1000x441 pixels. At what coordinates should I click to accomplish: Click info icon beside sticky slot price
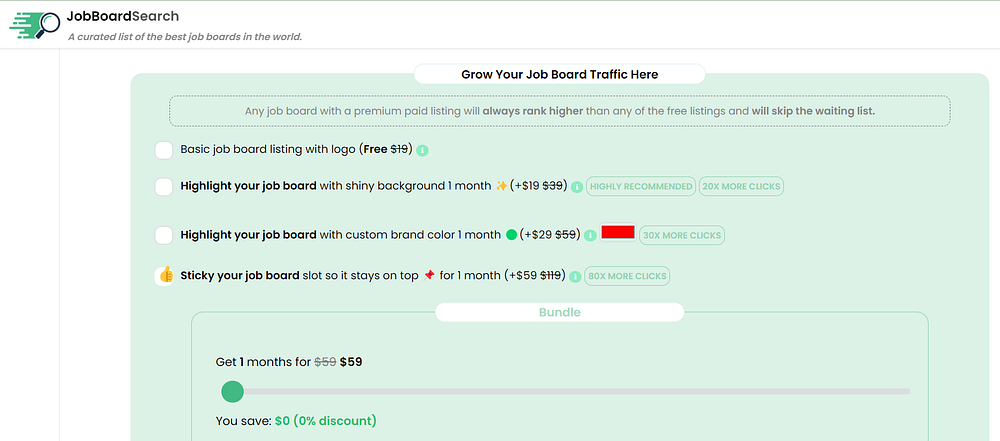pyautogui.click(x=575, y=276)
